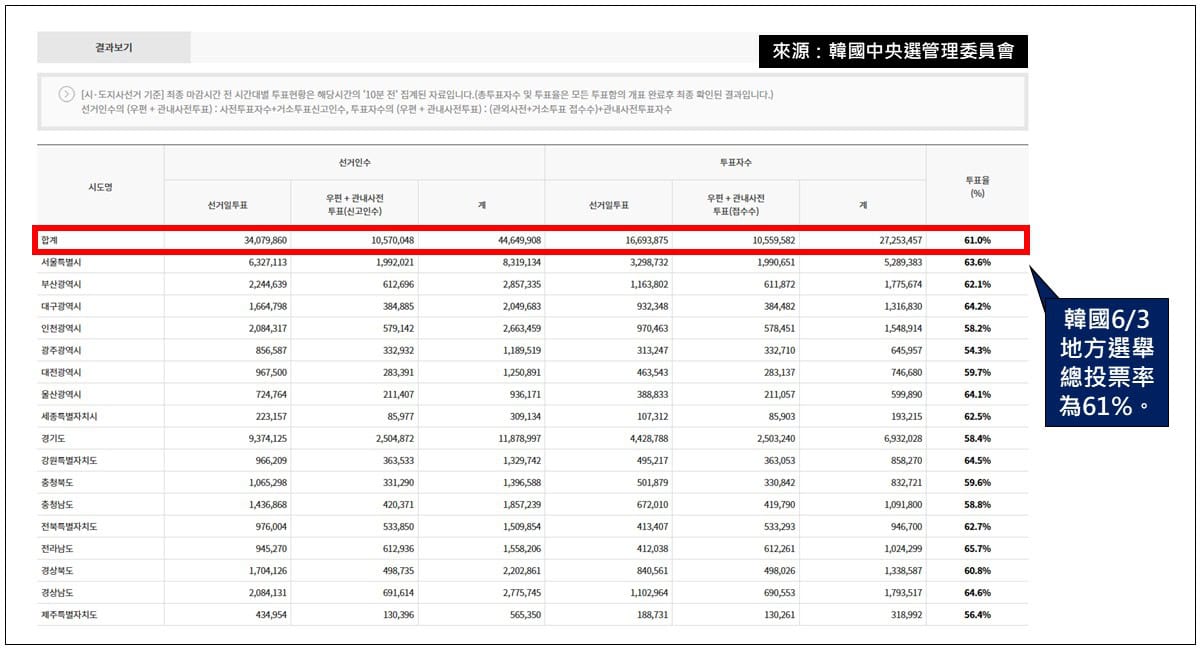
Task: Click the Seoul voters cell 5,289,383
Action: 902,263
